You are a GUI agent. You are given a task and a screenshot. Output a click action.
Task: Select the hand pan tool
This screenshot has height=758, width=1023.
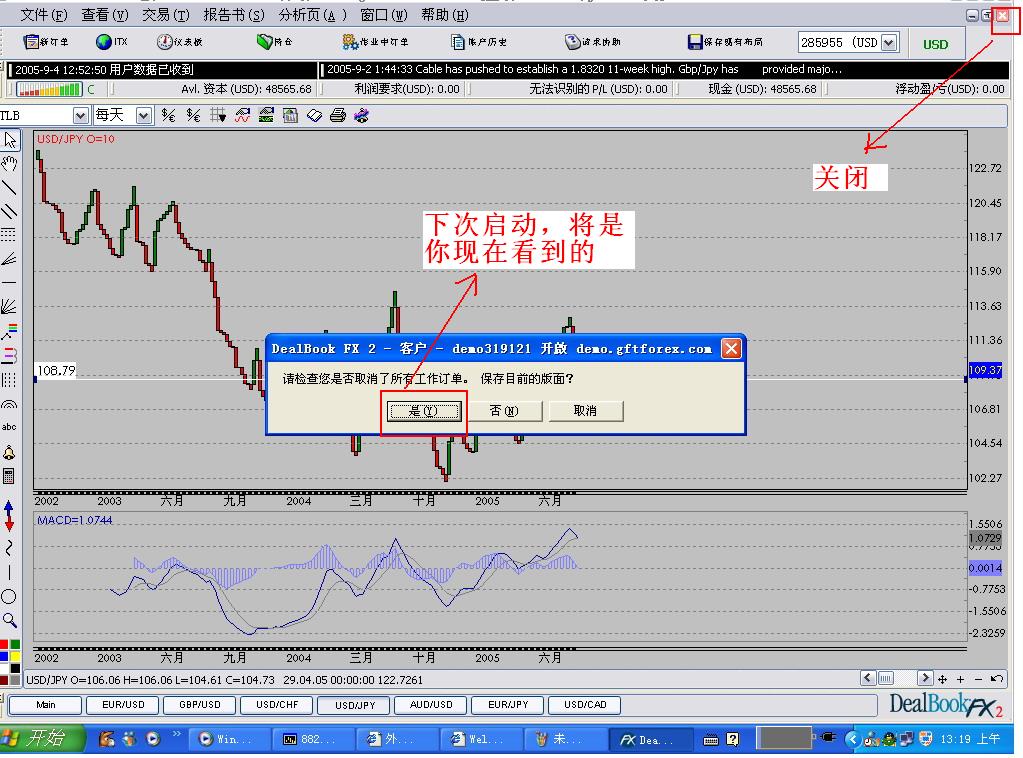coord(9,163)
